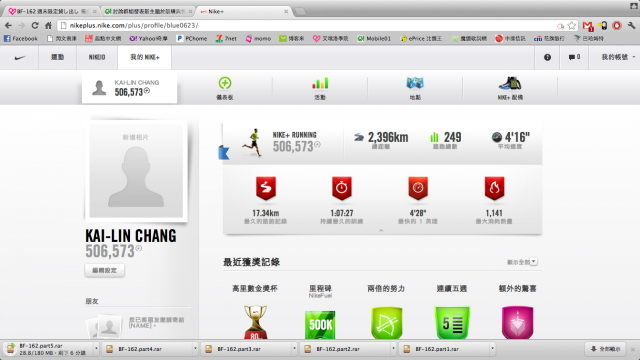Open dropdown arrow for BF-162.part5.rar download
640x360 pixels.
point(96,349)
